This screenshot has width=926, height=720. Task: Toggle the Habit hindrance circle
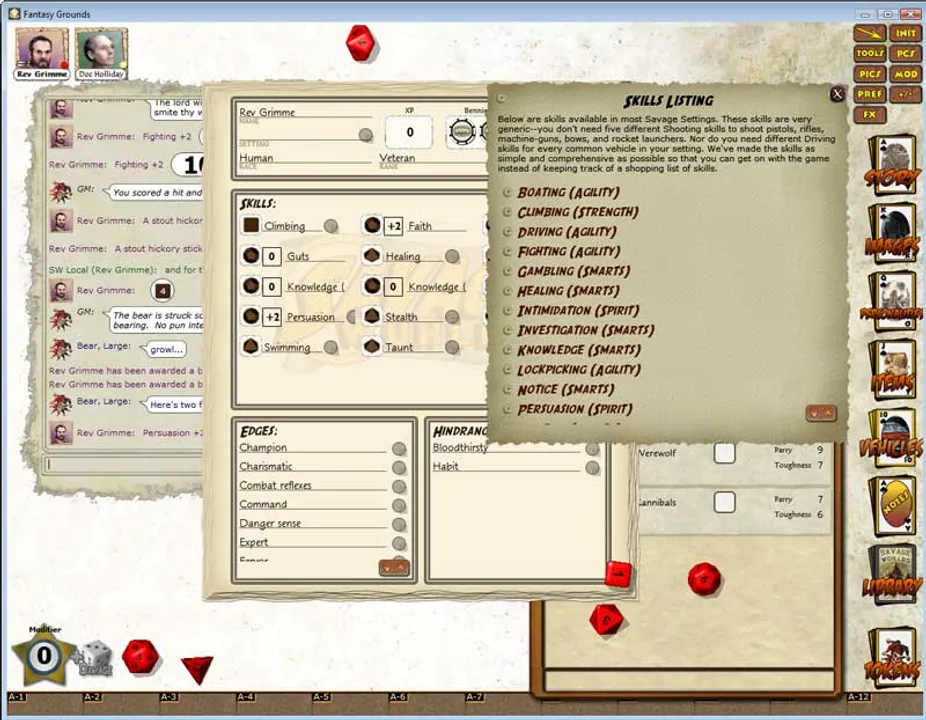592,468
